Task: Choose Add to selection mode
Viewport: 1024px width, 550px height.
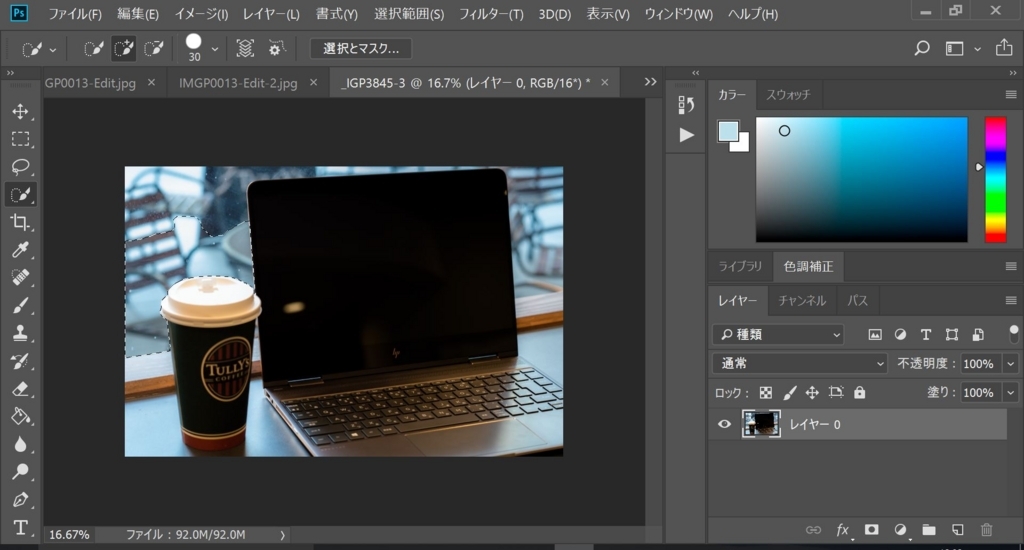Action: click(x=123, y=48)
